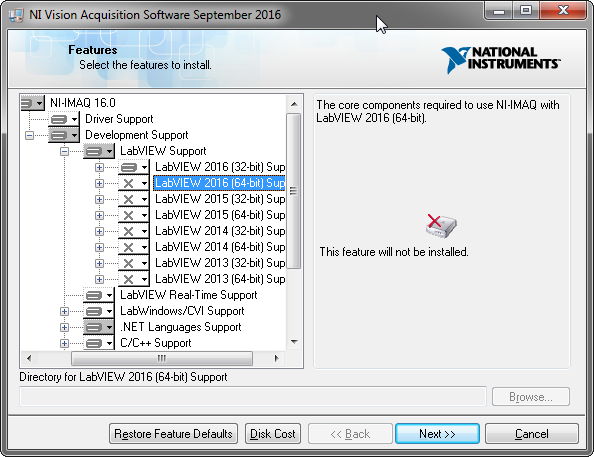
Task: Expand the .NET Languages Support node
Action: coord(64,327)
